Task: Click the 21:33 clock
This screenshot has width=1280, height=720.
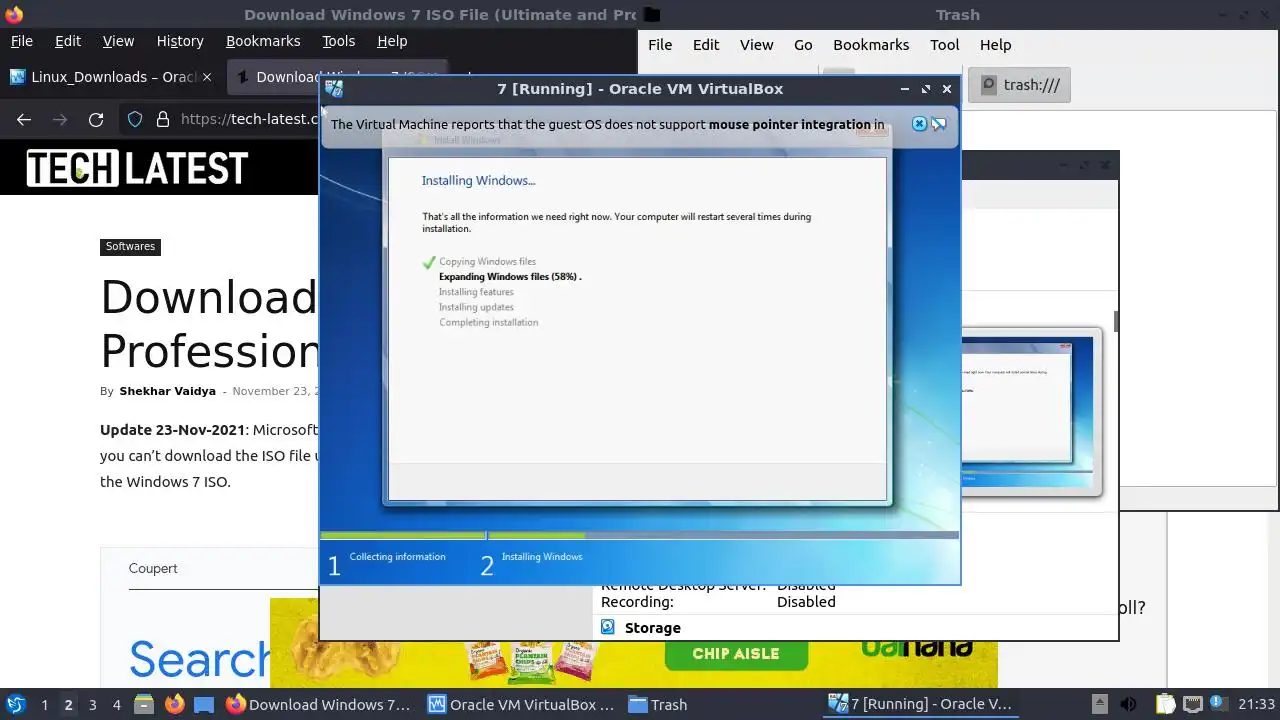Action: coord(1256,705)
